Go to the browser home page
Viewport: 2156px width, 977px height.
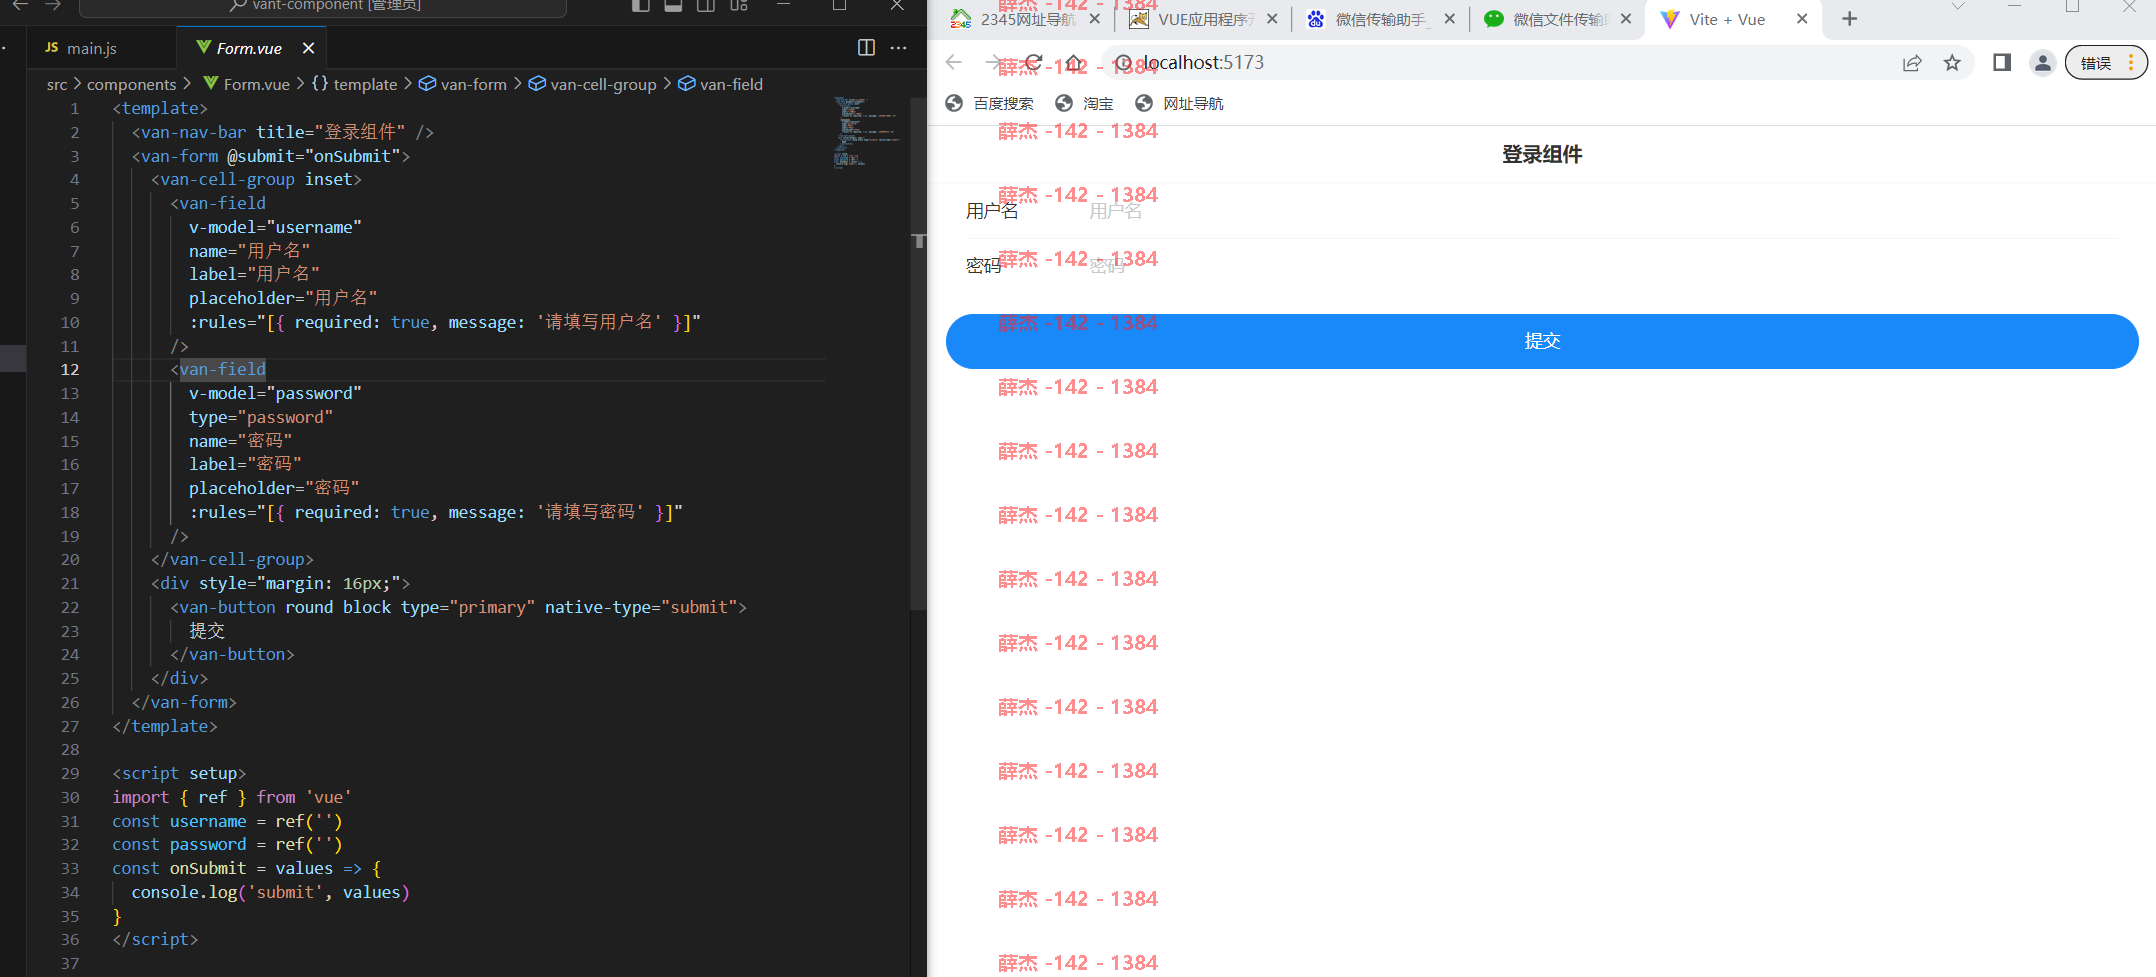pyautogui.click(x=1074, y=62)
